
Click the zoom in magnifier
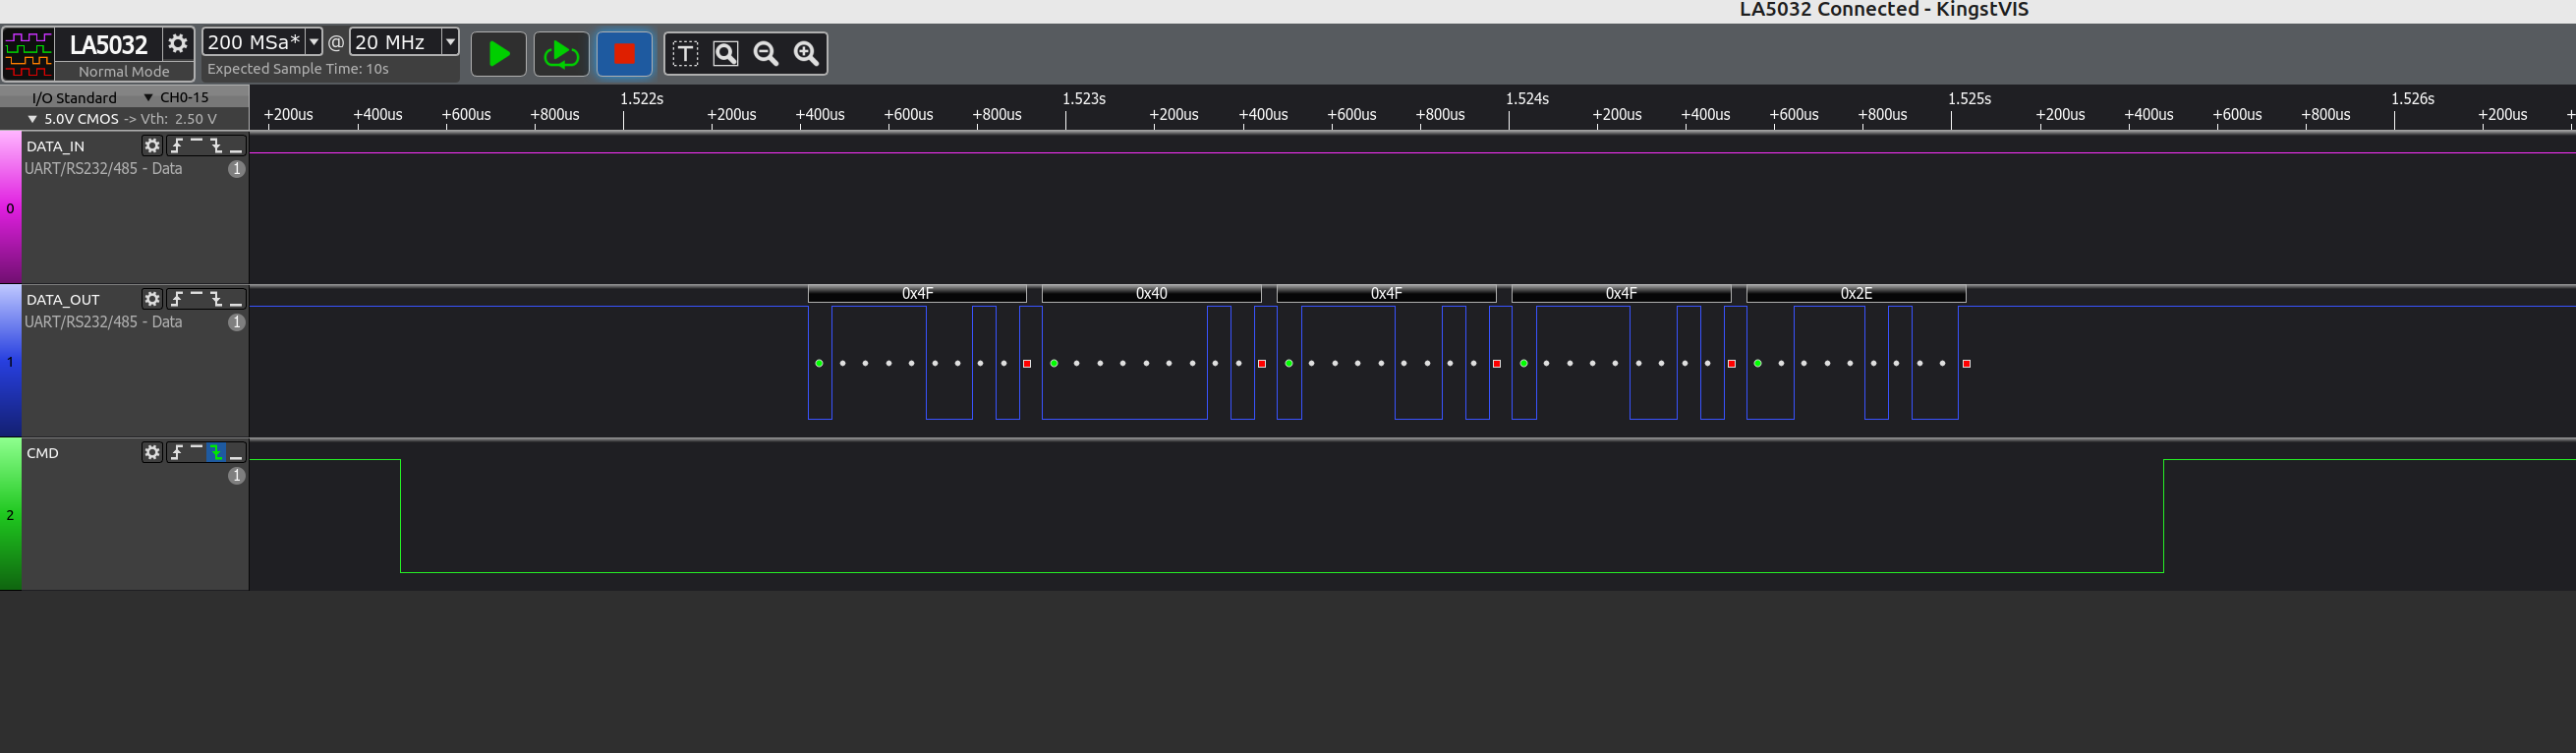coord(806,54)
